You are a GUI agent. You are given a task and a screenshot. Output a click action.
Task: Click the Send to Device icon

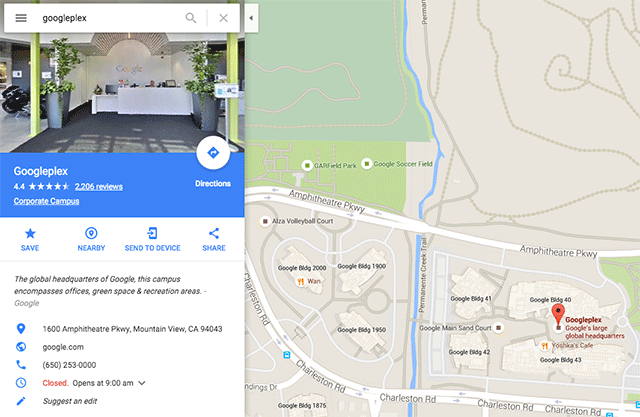pos(152,233)
